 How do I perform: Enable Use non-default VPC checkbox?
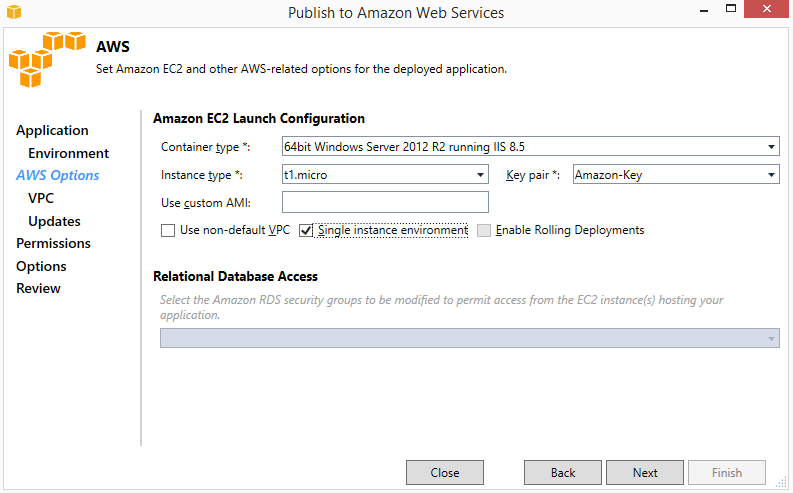point(168,230)
